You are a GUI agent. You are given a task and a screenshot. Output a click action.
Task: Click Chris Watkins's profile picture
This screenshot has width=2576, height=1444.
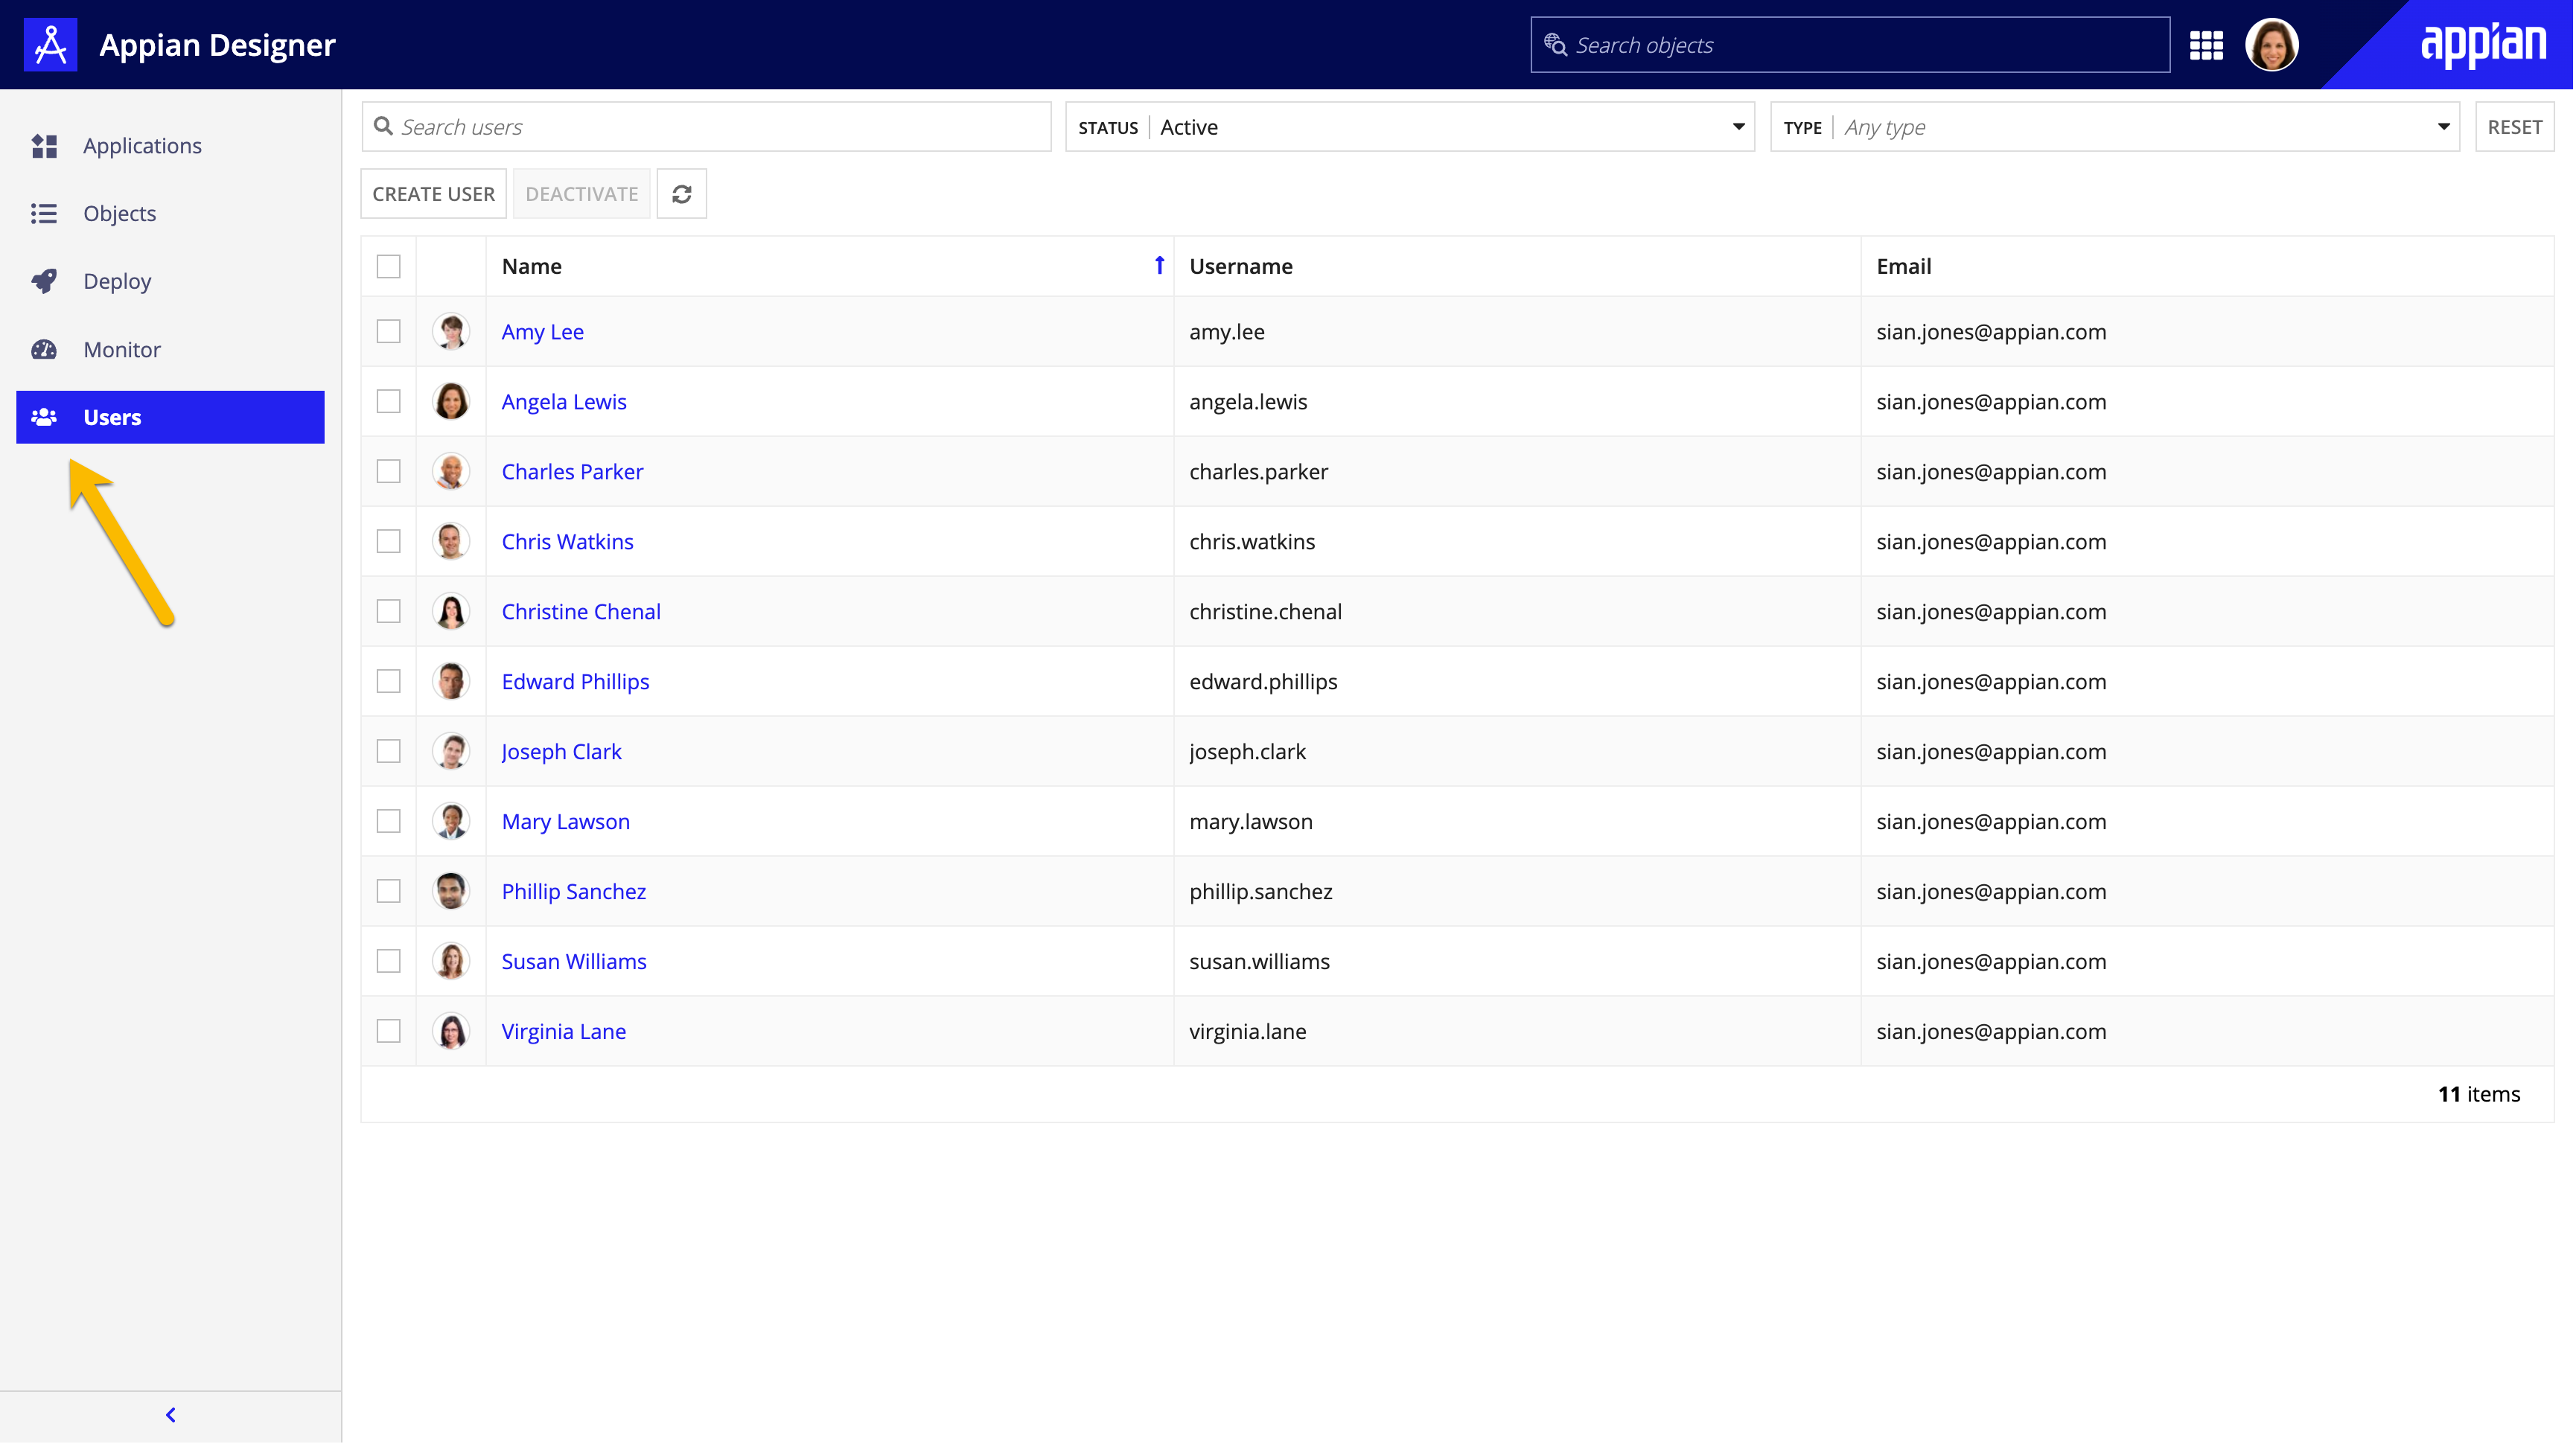point(451,541)
